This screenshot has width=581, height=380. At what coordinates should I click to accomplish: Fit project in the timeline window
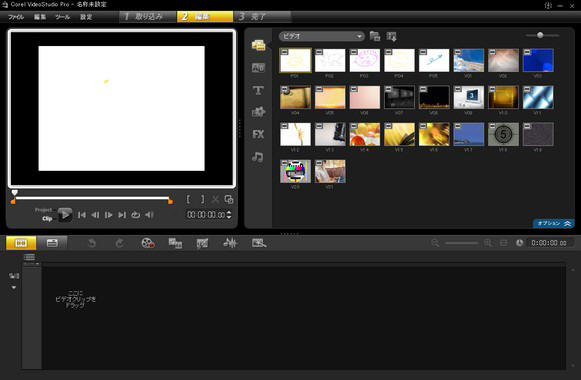pos(504,243)
